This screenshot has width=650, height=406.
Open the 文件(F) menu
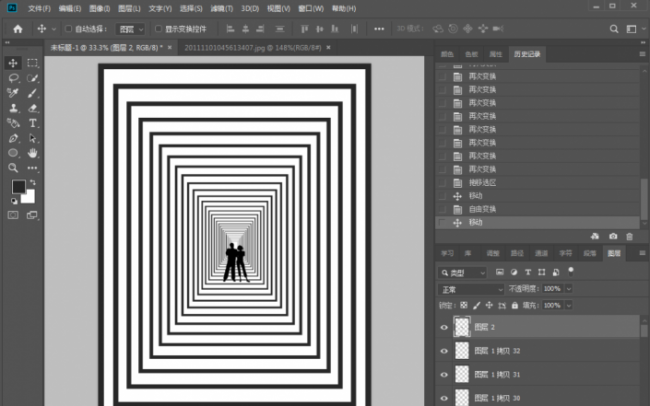point(39,8)
